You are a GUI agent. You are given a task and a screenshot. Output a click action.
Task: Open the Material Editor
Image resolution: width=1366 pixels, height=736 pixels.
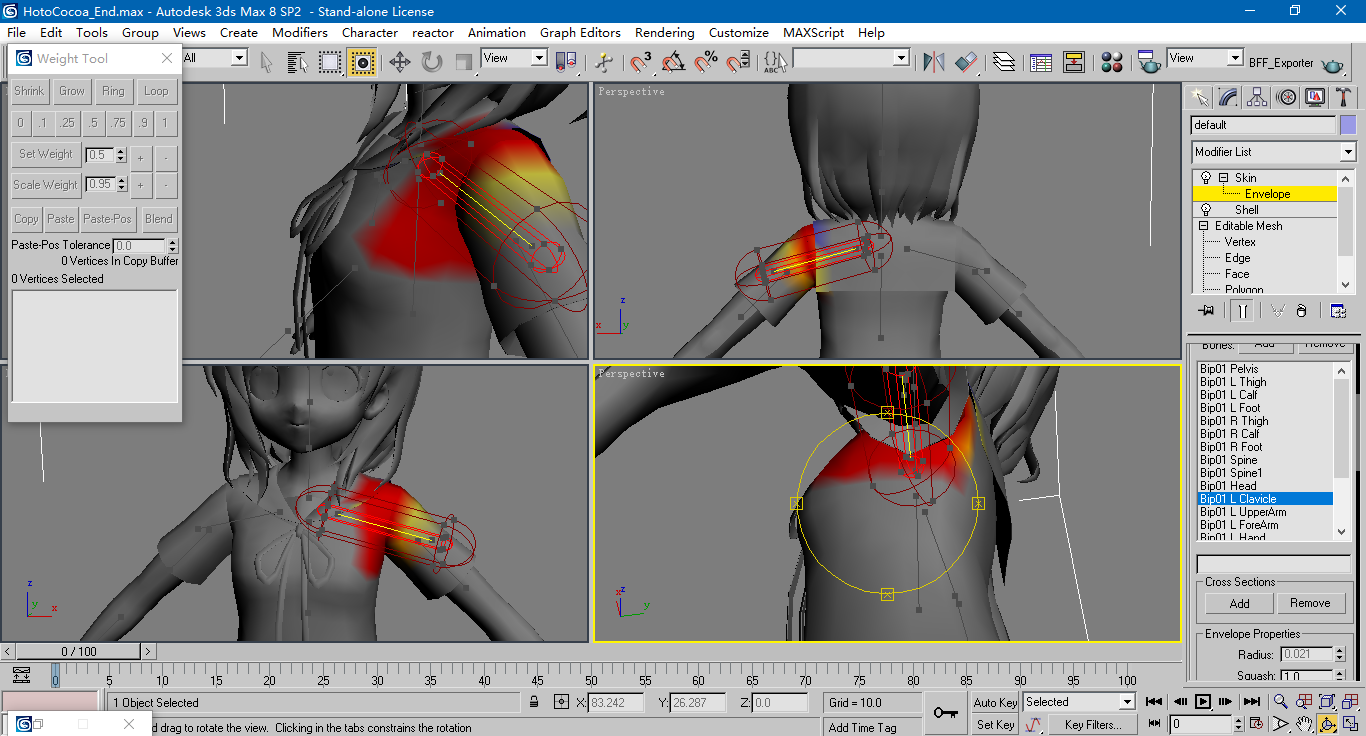point(1112,62)
